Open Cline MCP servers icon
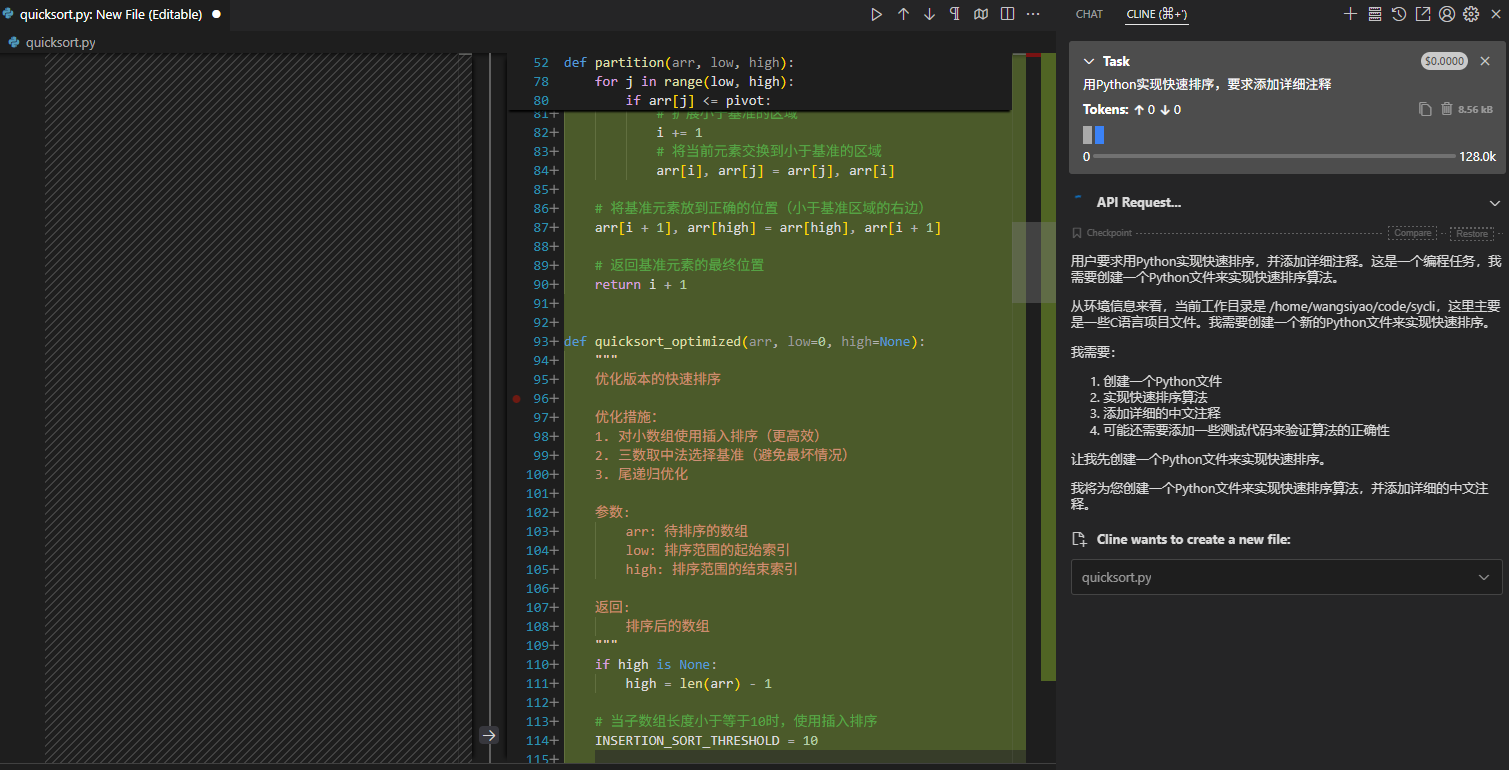The image size is (1509, 770). click(1374, 14)
